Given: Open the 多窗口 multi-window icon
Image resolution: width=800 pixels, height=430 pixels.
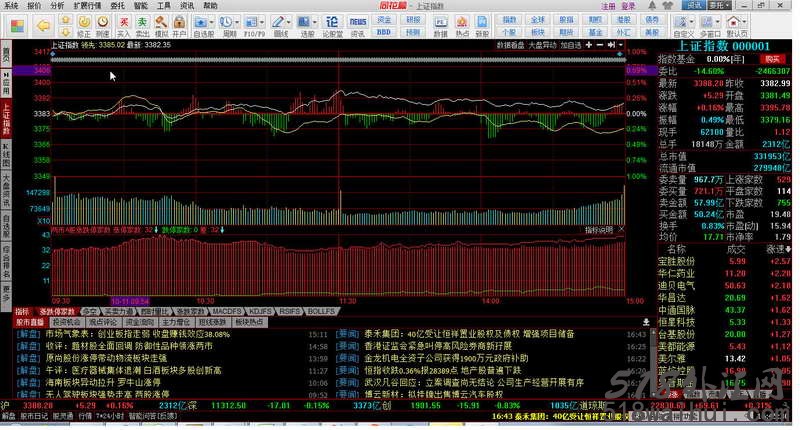Looking at the screenshot, I should click(x=707, y=22).
